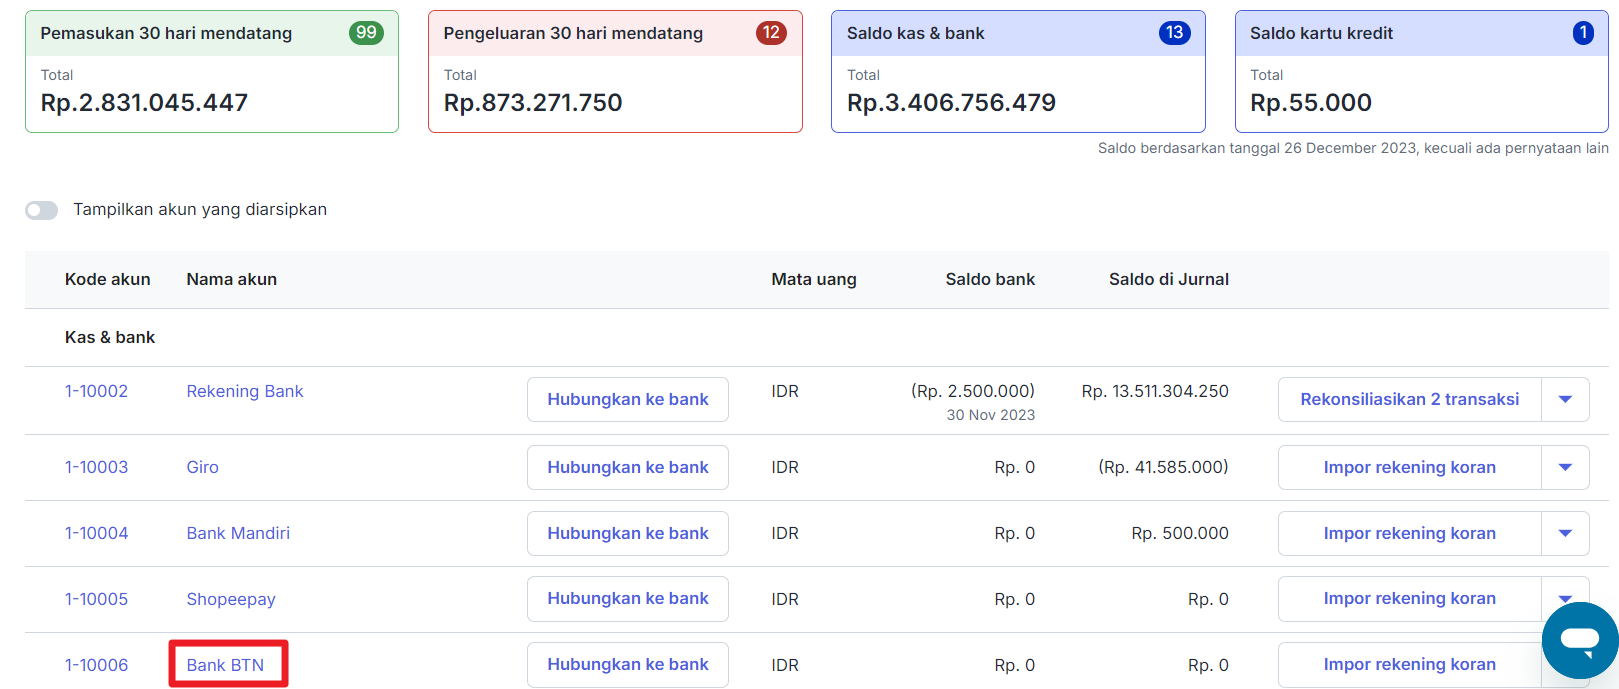
Task: Open account code 1-10003 link
Action: tap(96, 468)
